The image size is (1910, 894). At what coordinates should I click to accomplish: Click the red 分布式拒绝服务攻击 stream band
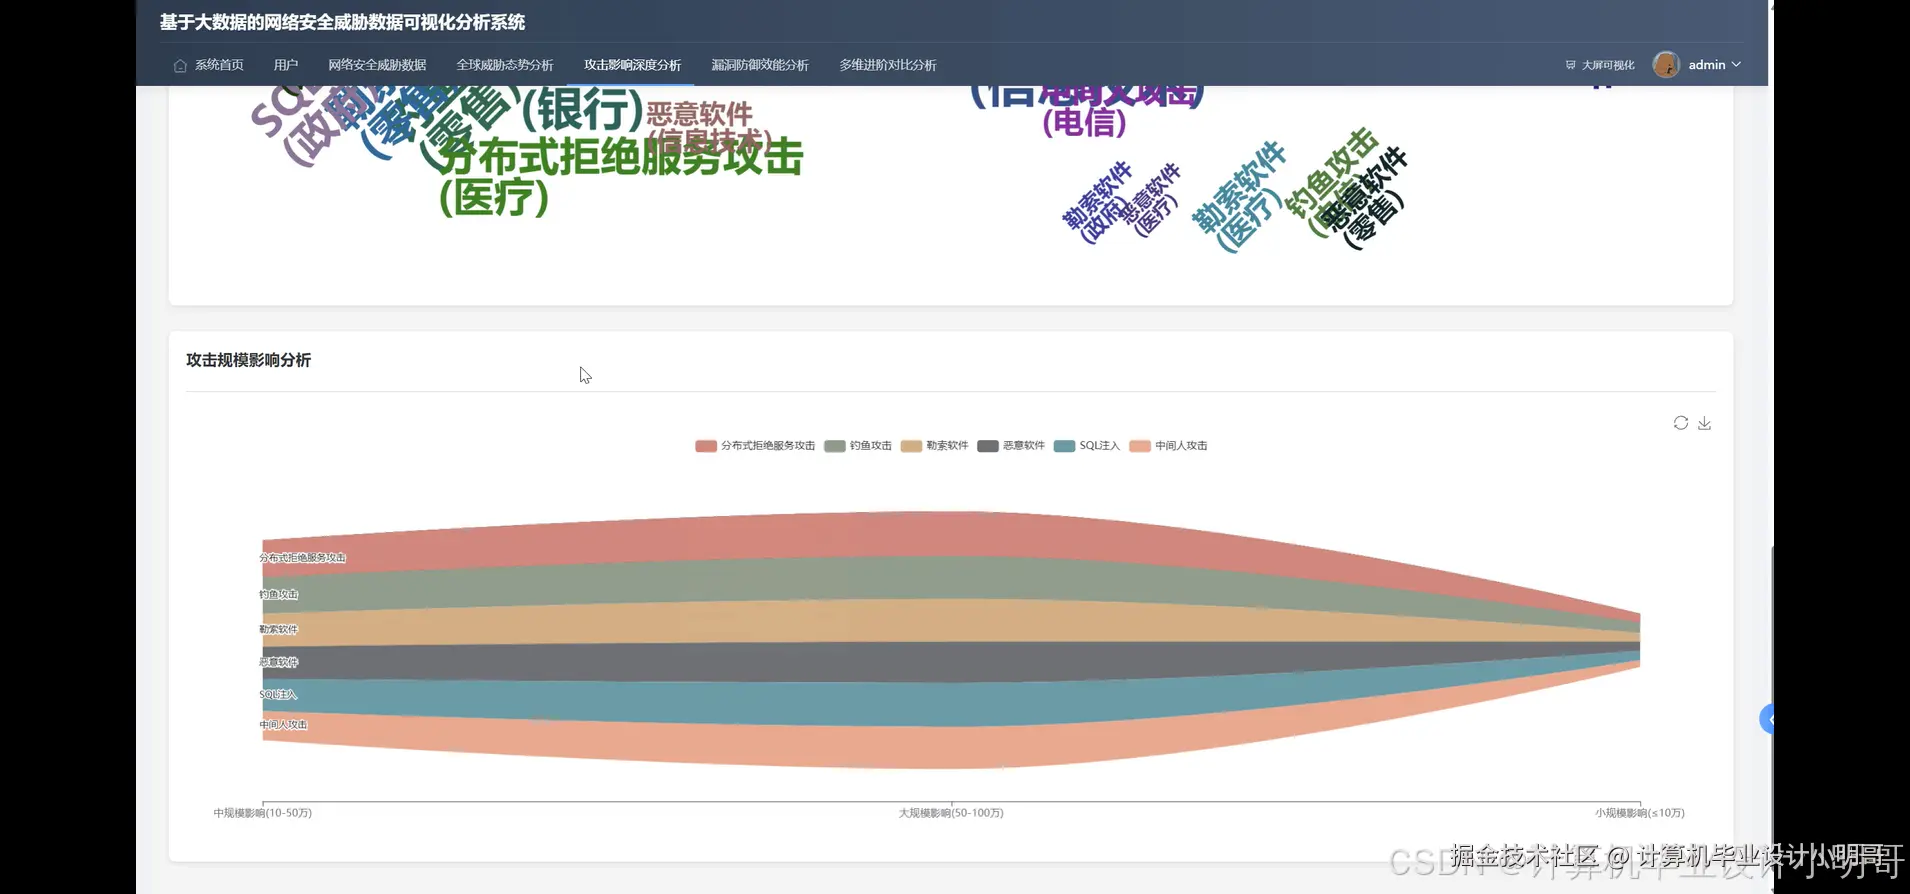click(x=950, y=534)
